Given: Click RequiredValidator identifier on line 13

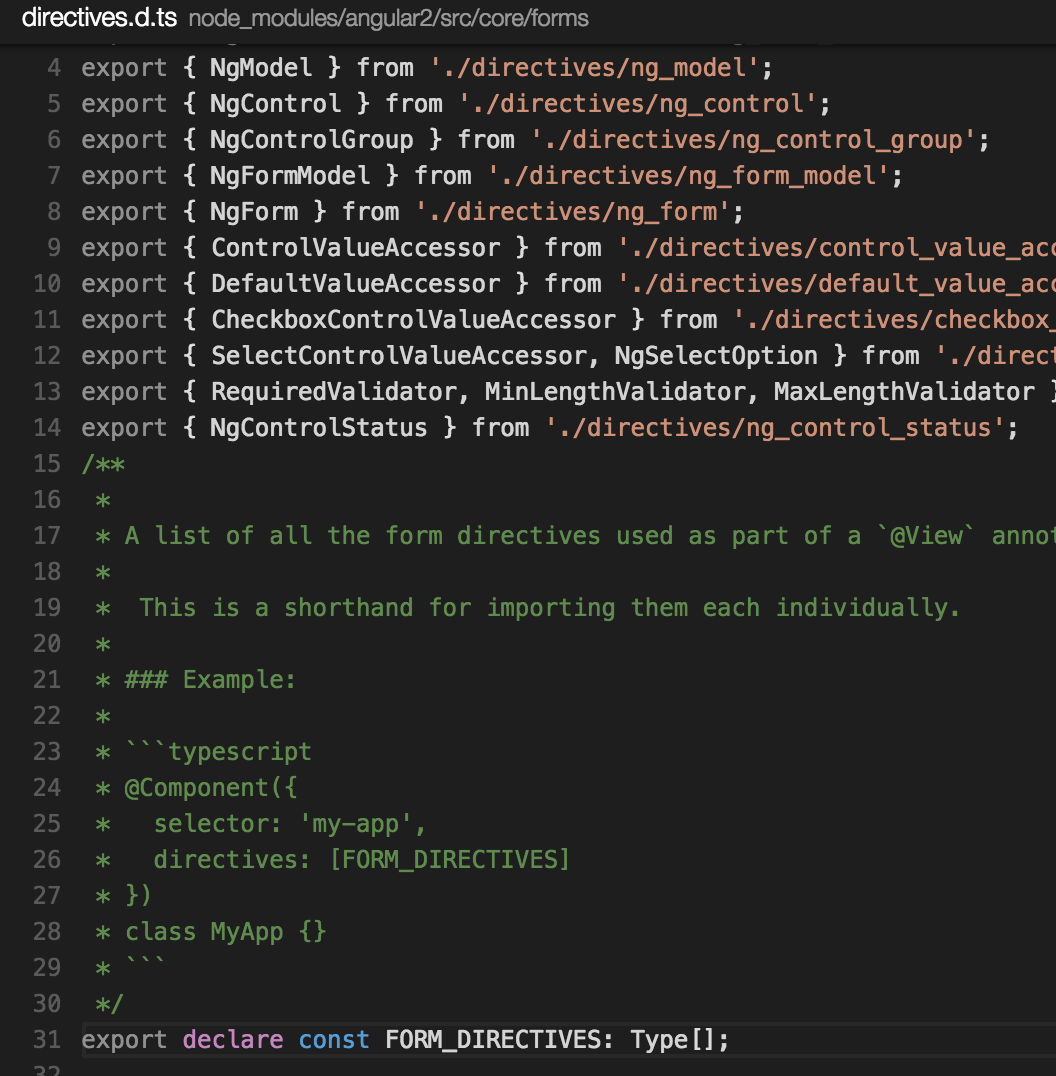Looking at the screenshot, I should coord(333,392).
